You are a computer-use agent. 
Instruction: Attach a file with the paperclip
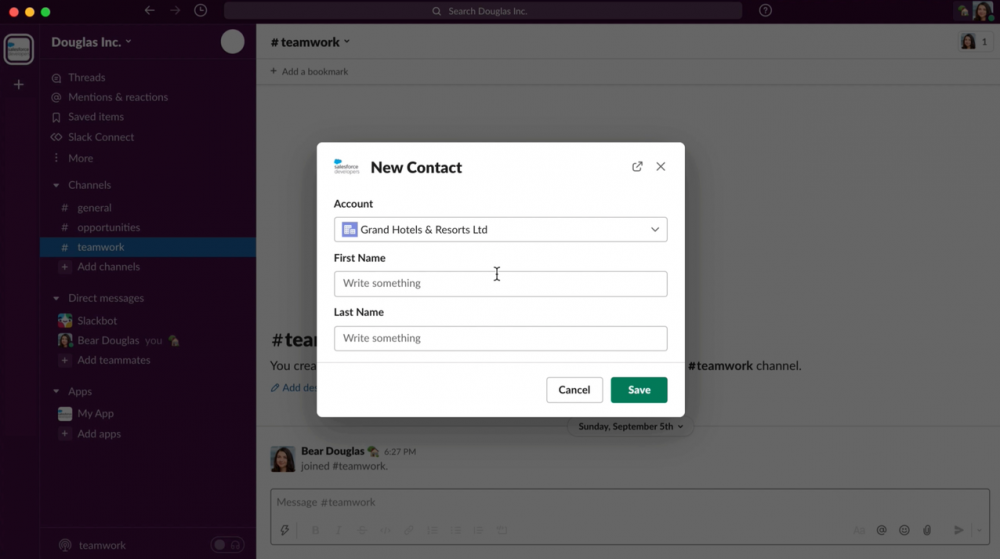click(927, 530)
